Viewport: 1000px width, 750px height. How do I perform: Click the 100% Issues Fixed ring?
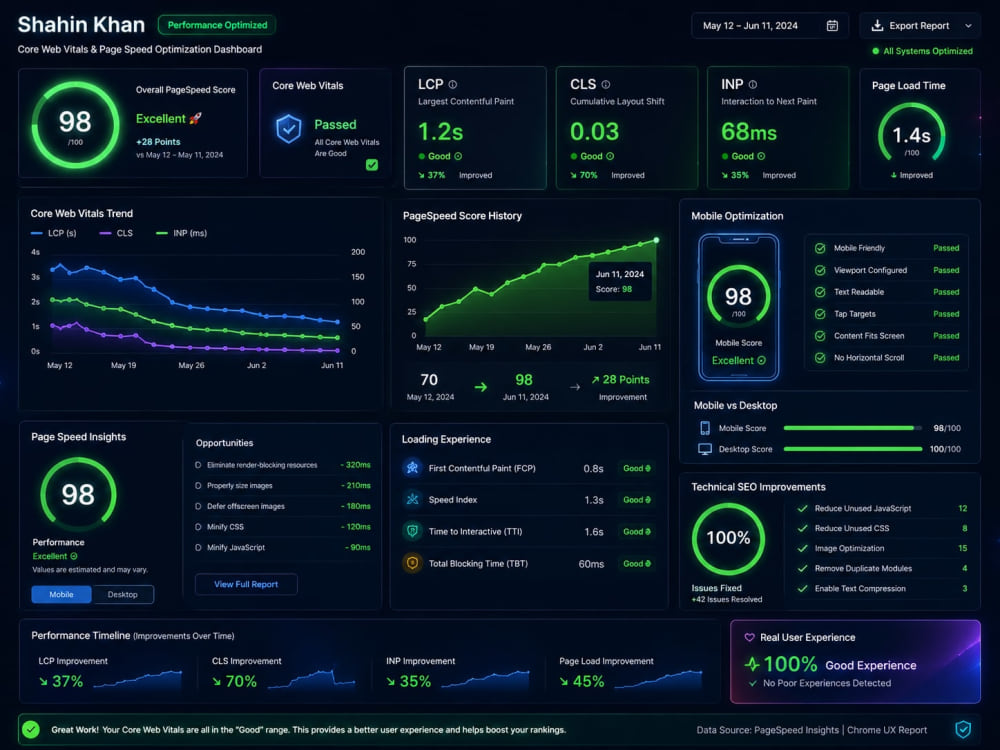point(728,538)
